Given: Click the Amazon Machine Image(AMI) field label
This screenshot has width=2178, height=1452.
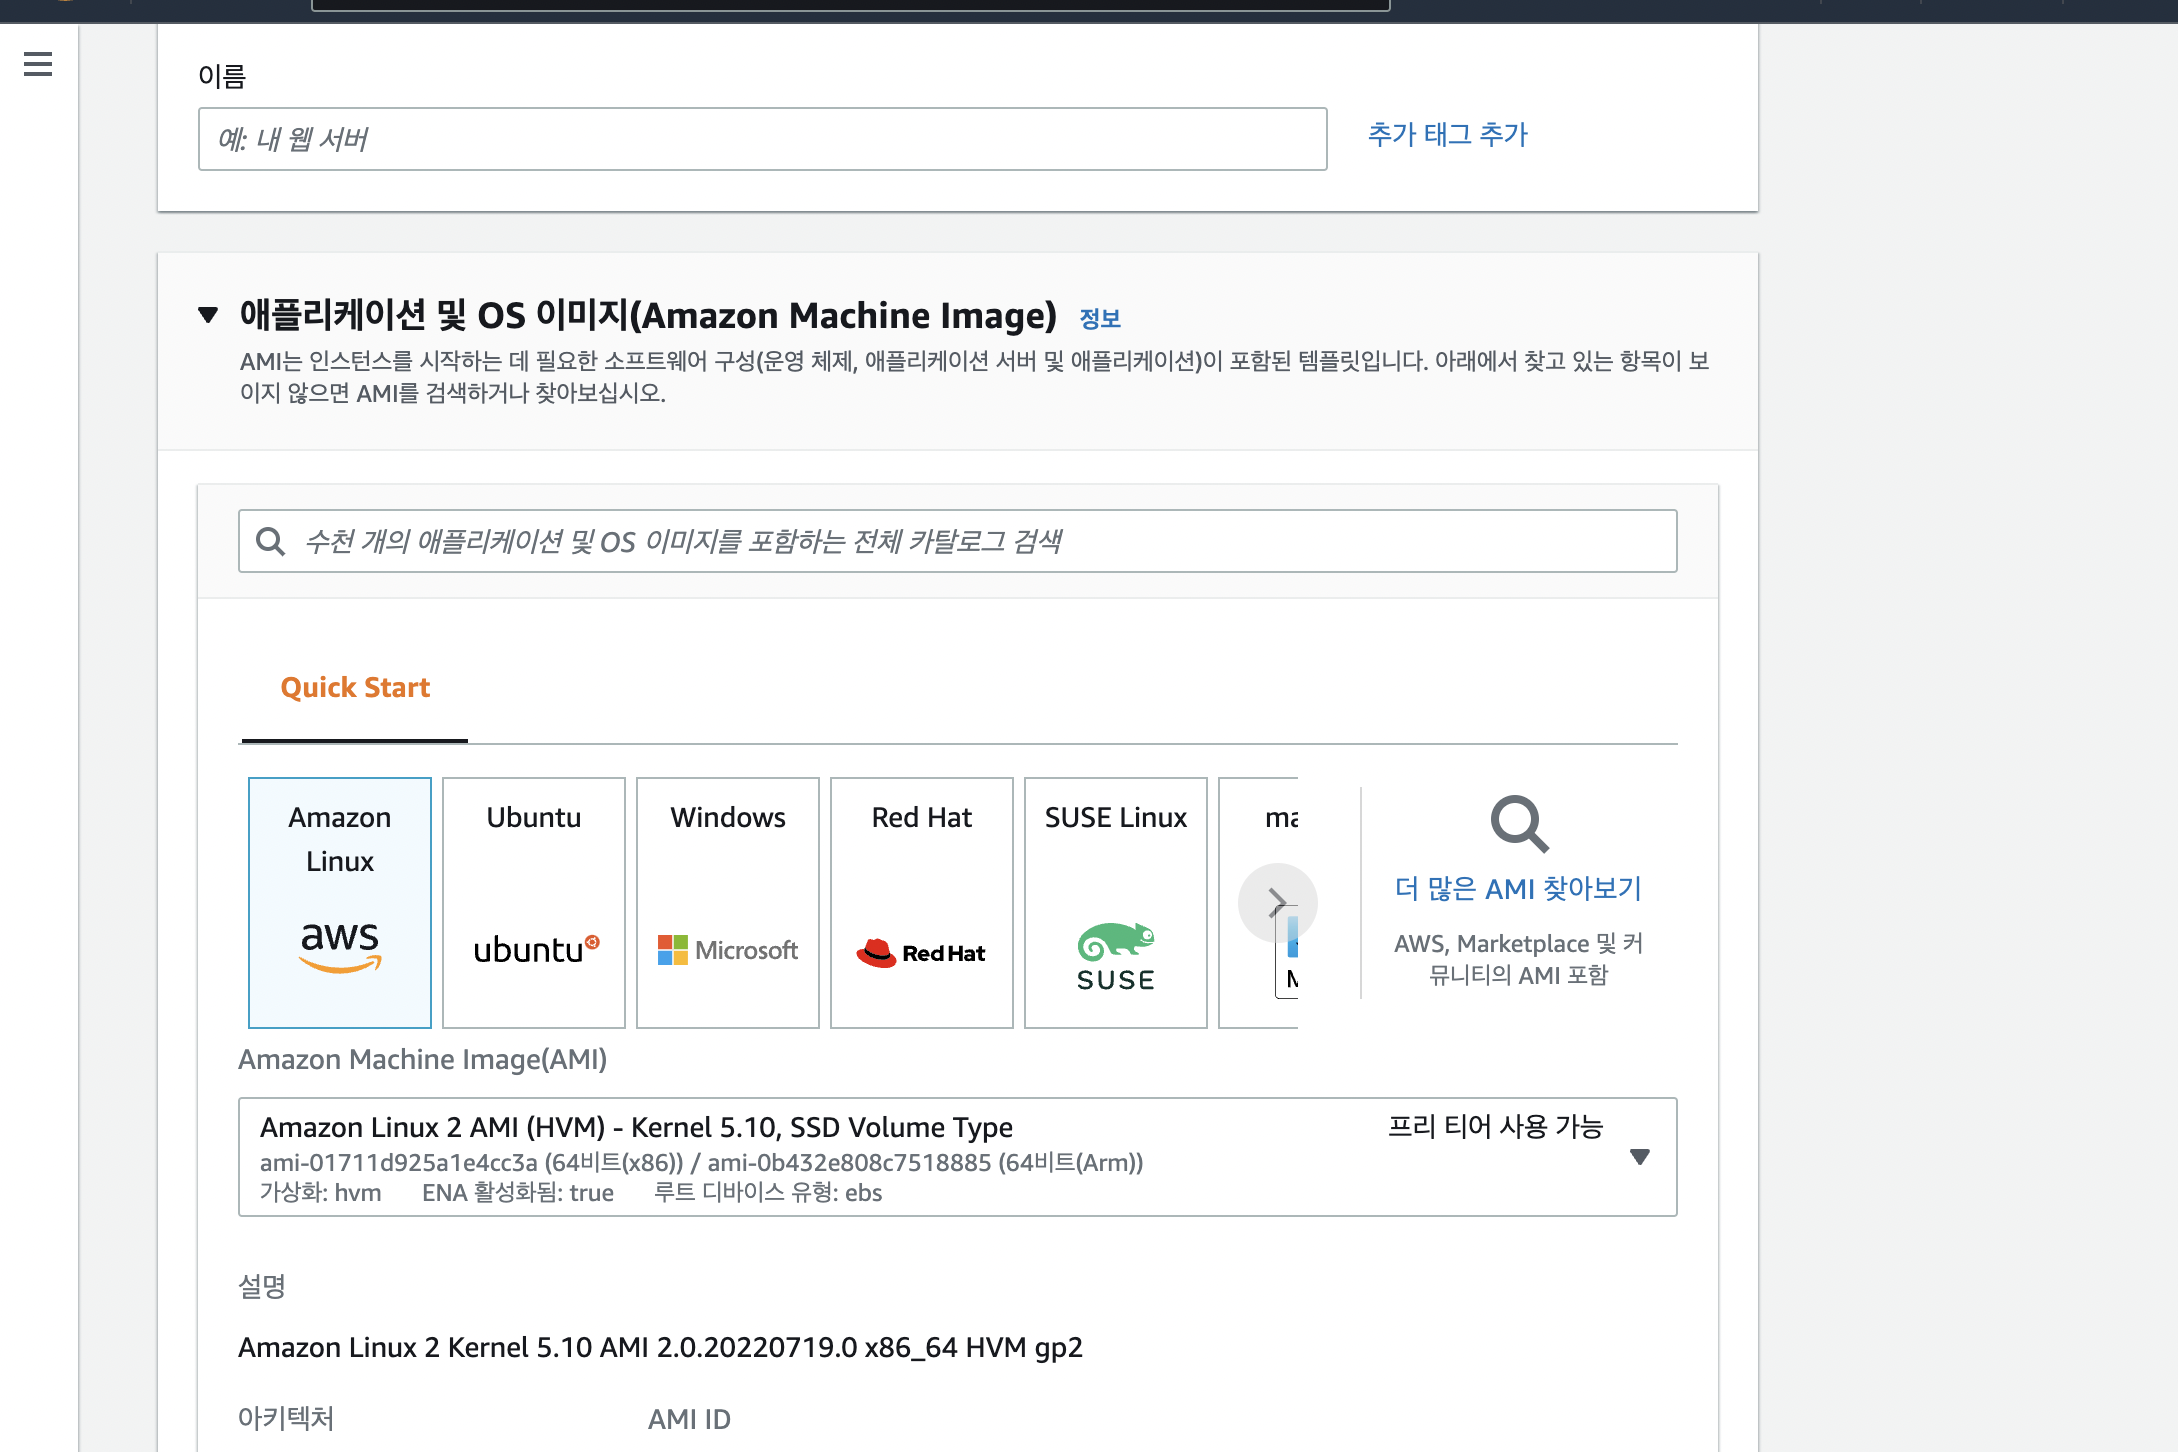Looking at the screenshot, I should click(422, 1060).
